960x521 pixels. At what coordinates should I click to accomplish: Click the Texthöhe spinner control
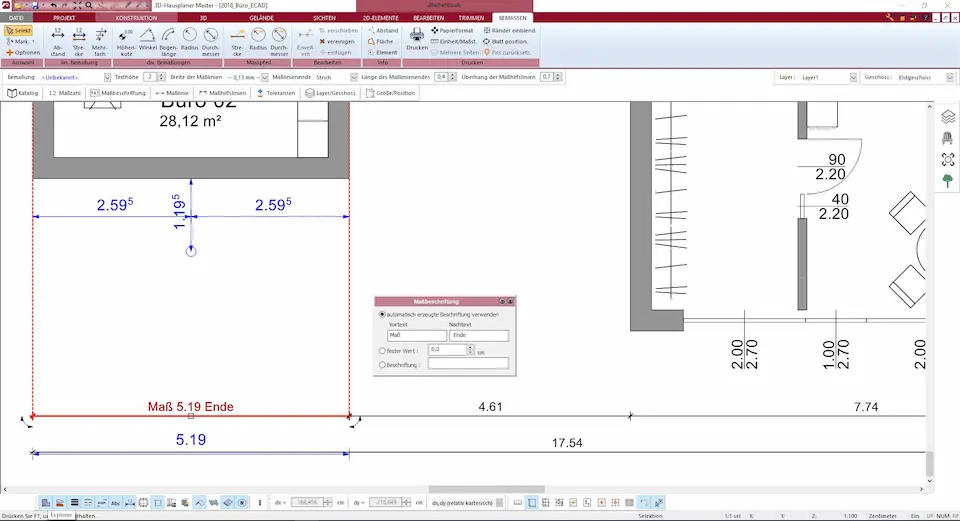pyautogui.click(x=162, y=78)
